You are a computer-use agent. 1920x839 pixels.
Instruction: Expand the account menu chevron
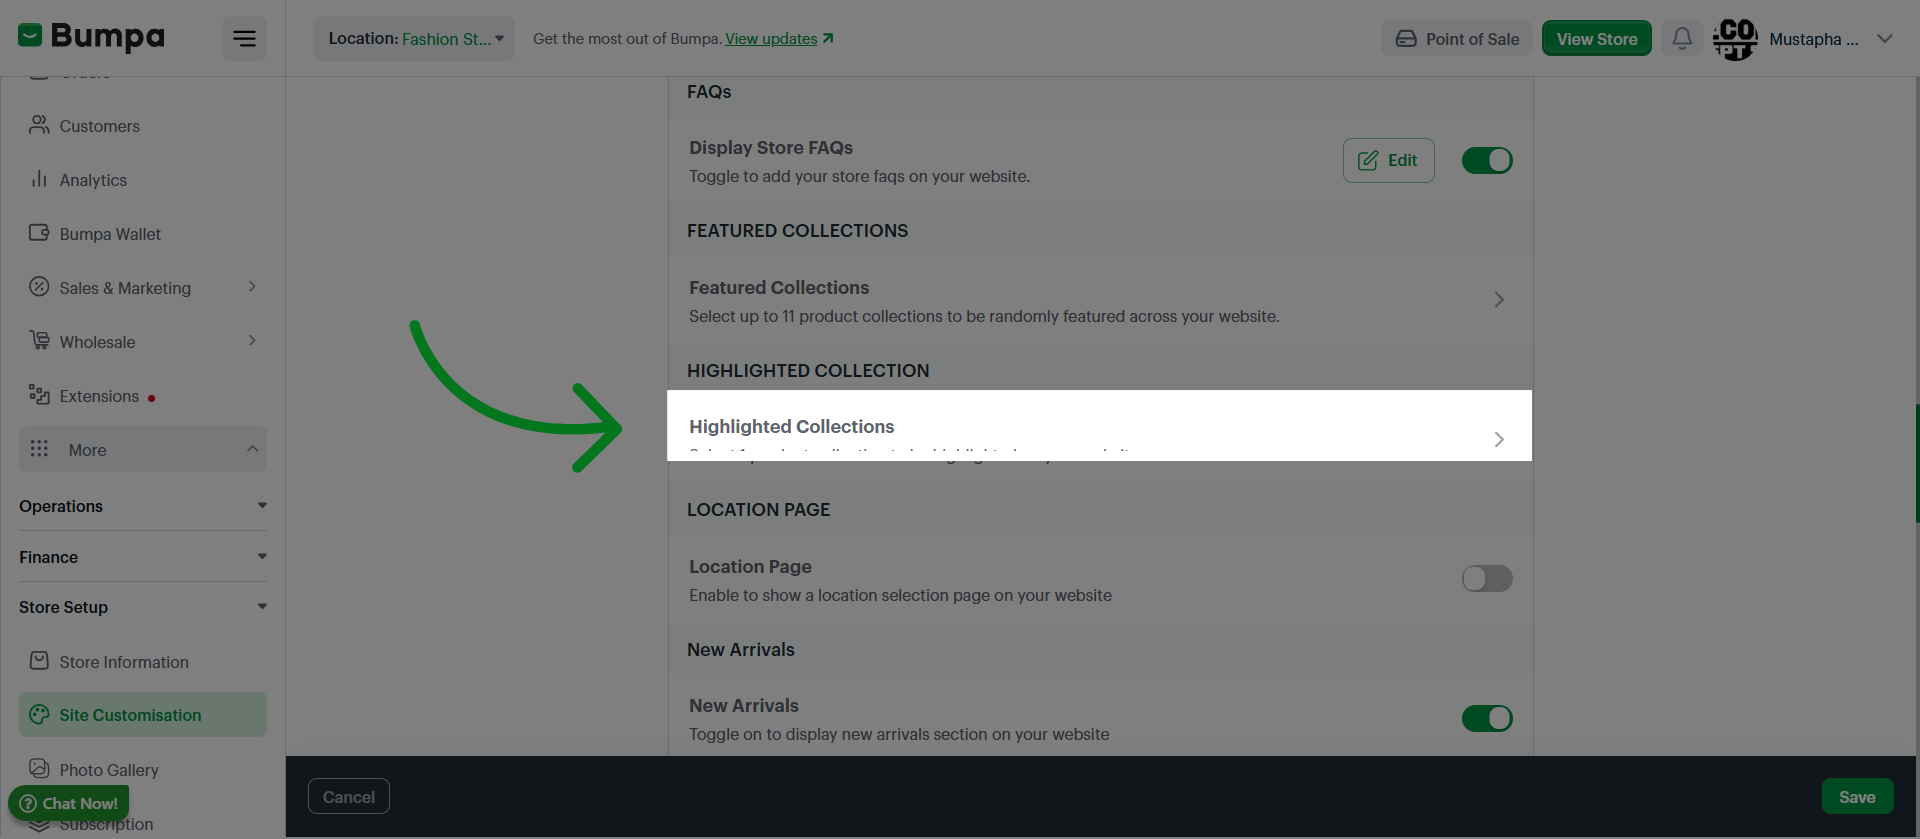tap(1885, 39)
